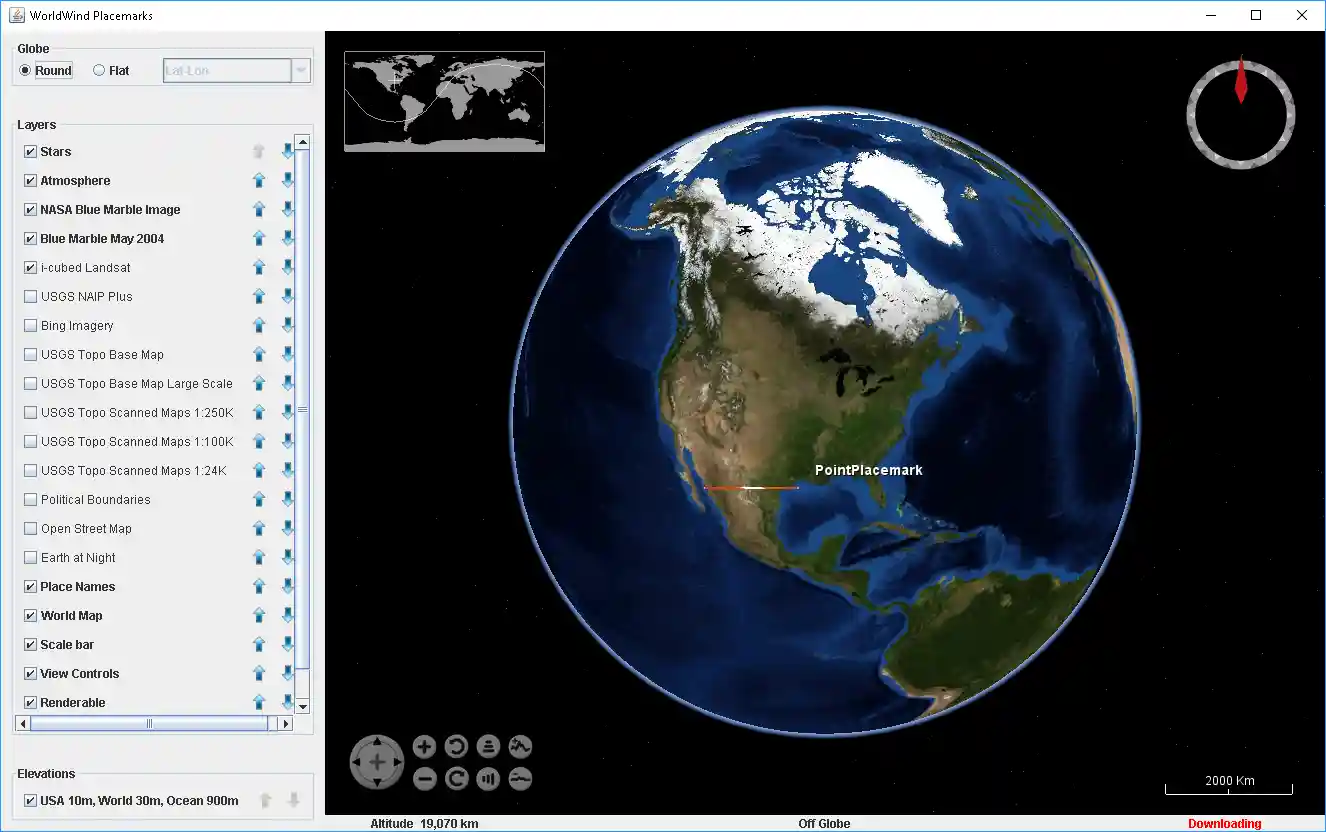Click the layers list scroll-down arrow

303,706
